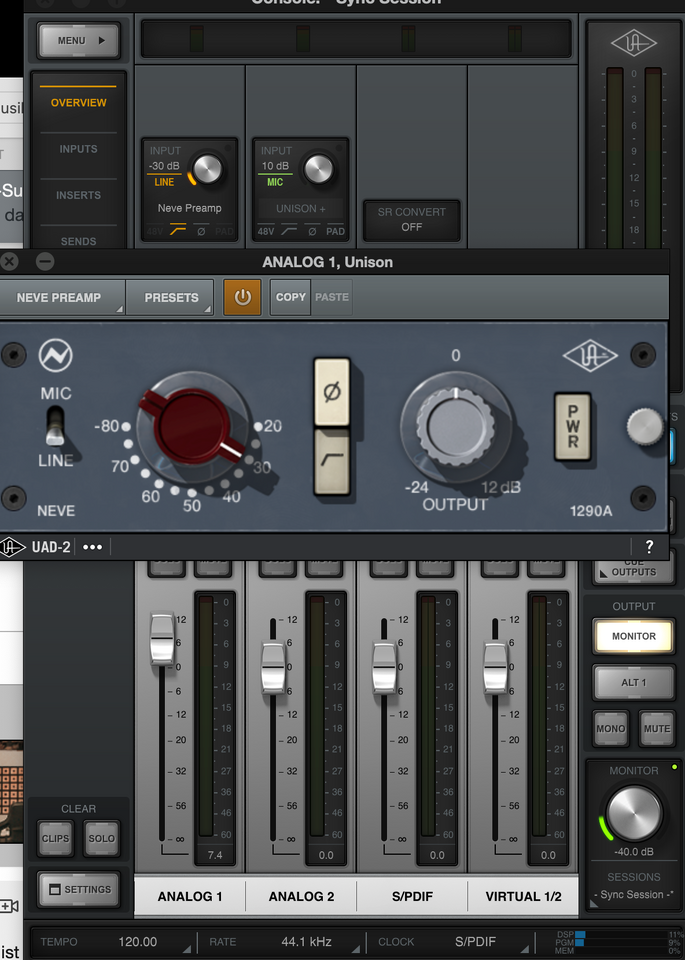Click Neve Preamp Unison slot
This screenshot has height=960, width=685.
(189, 208)
